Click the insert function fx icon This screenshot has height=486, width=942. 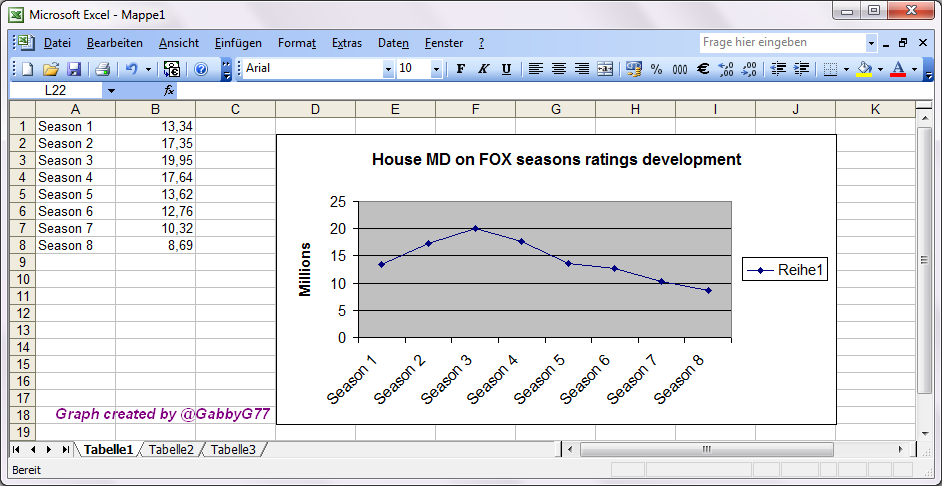point(169,91)
